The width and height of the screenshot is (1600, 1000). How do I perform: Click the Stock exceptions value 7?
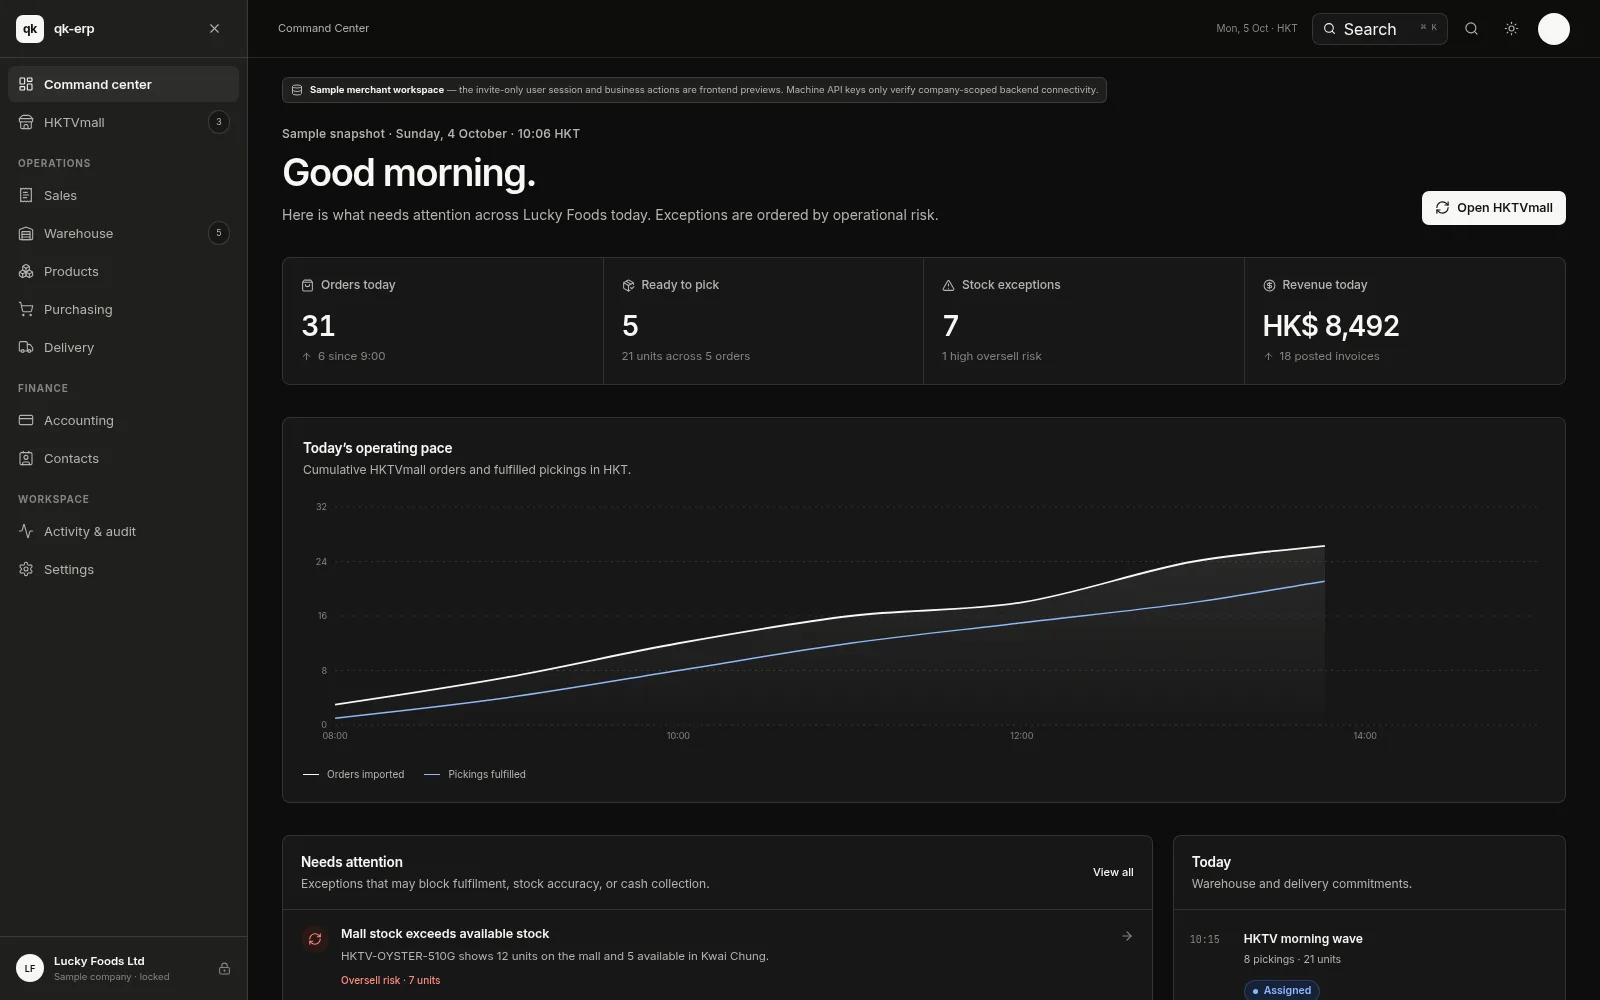(x=950, y=326)
